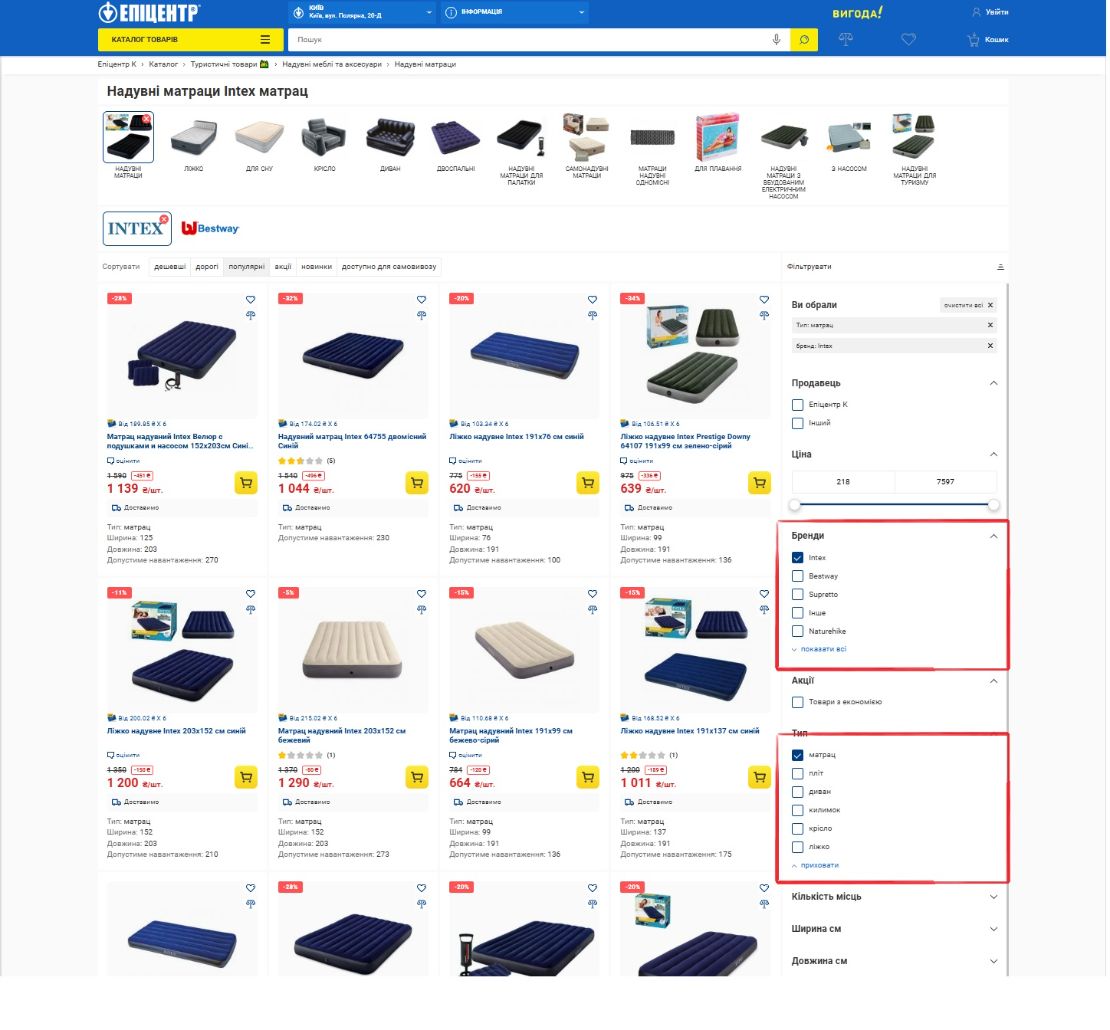
Task: Add the 1 139 ₴ mattress to cart
Action: [246, 483]
